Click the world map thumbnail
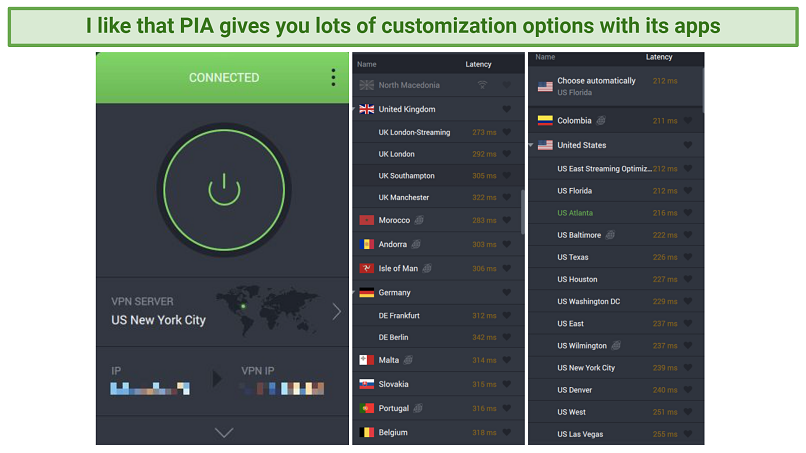This screenshot has width=806, height=453. (x=267, y=310)
